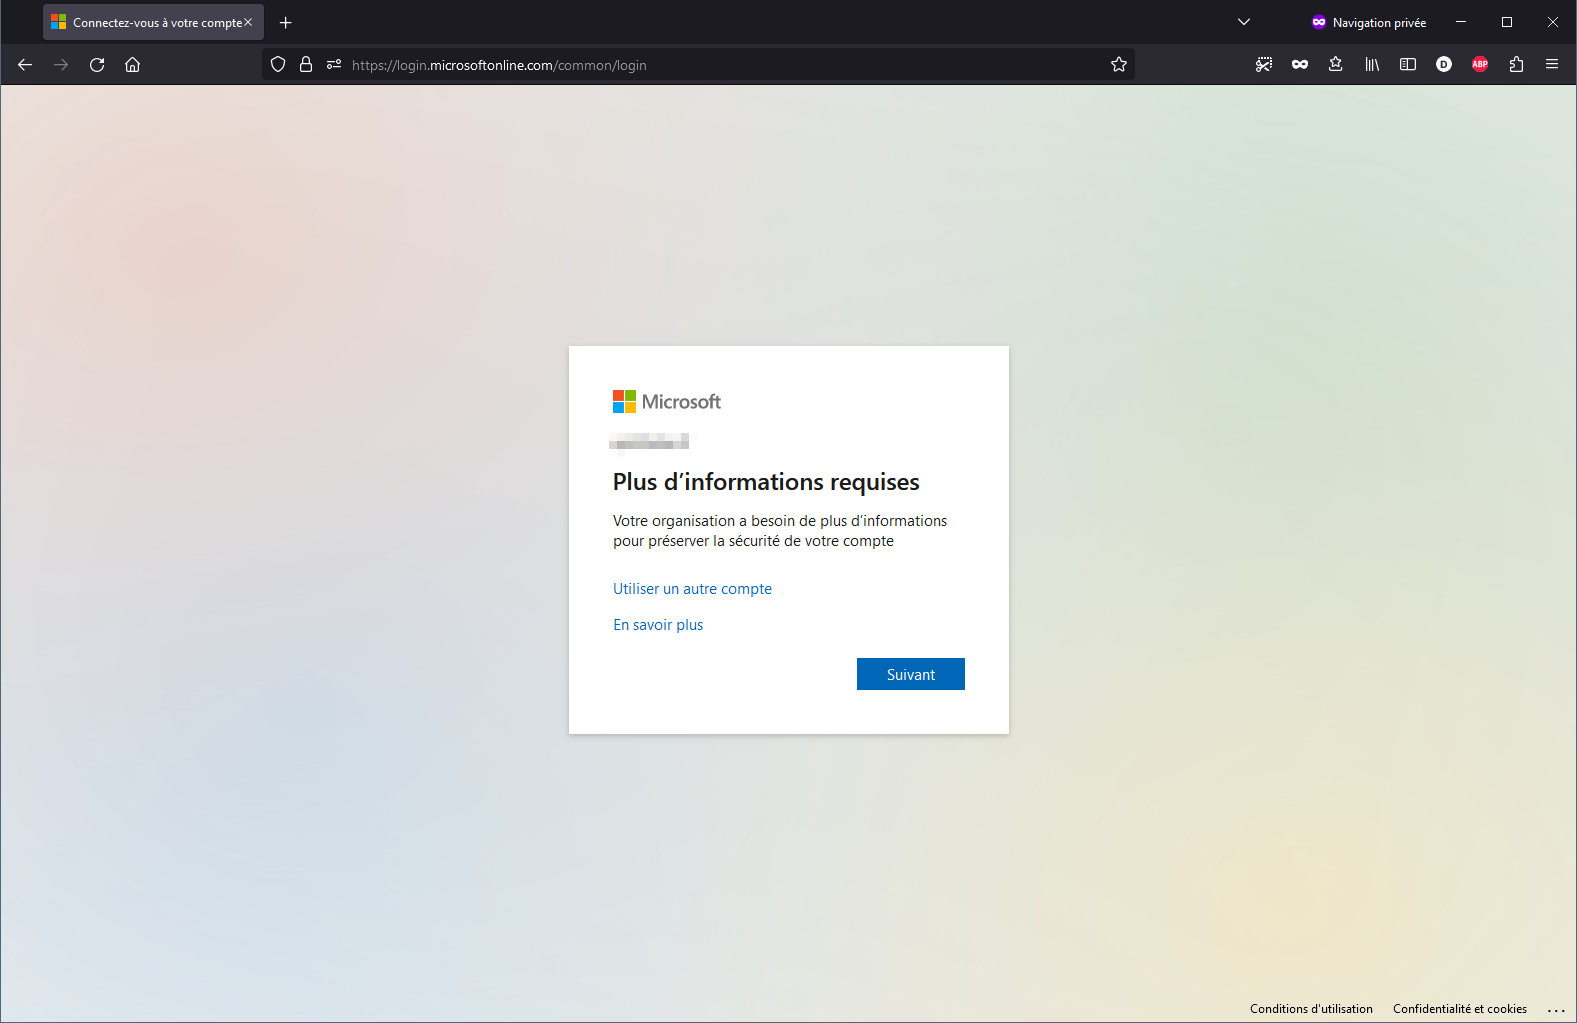This screenshot has height=1023, width=1577.
Task: Click the Suivant button
Action: pyautogui.click(x=911, y=674)
